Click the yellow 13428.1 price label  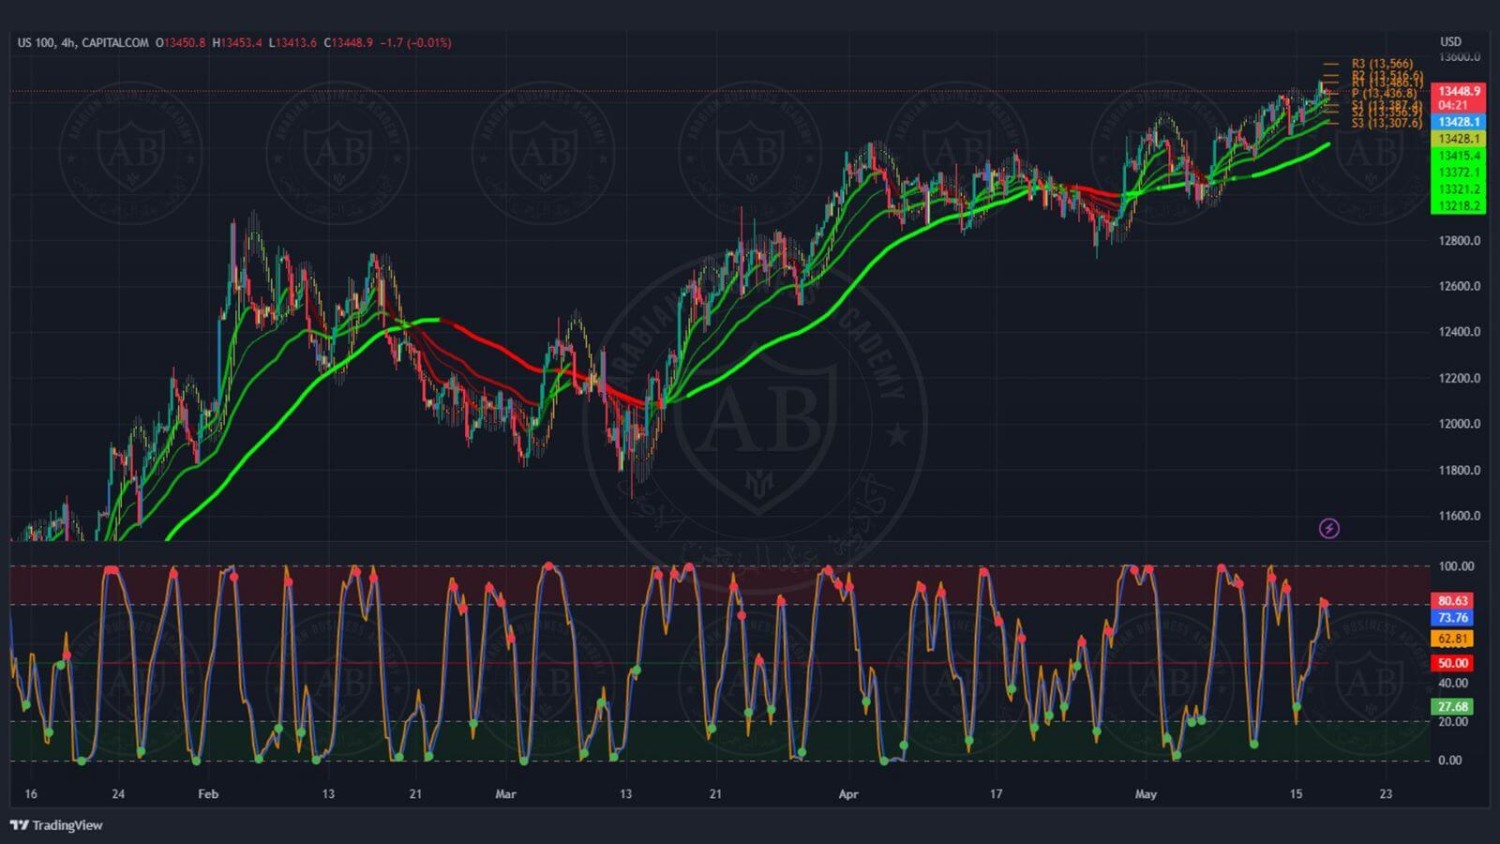[x=1458, y=139]
